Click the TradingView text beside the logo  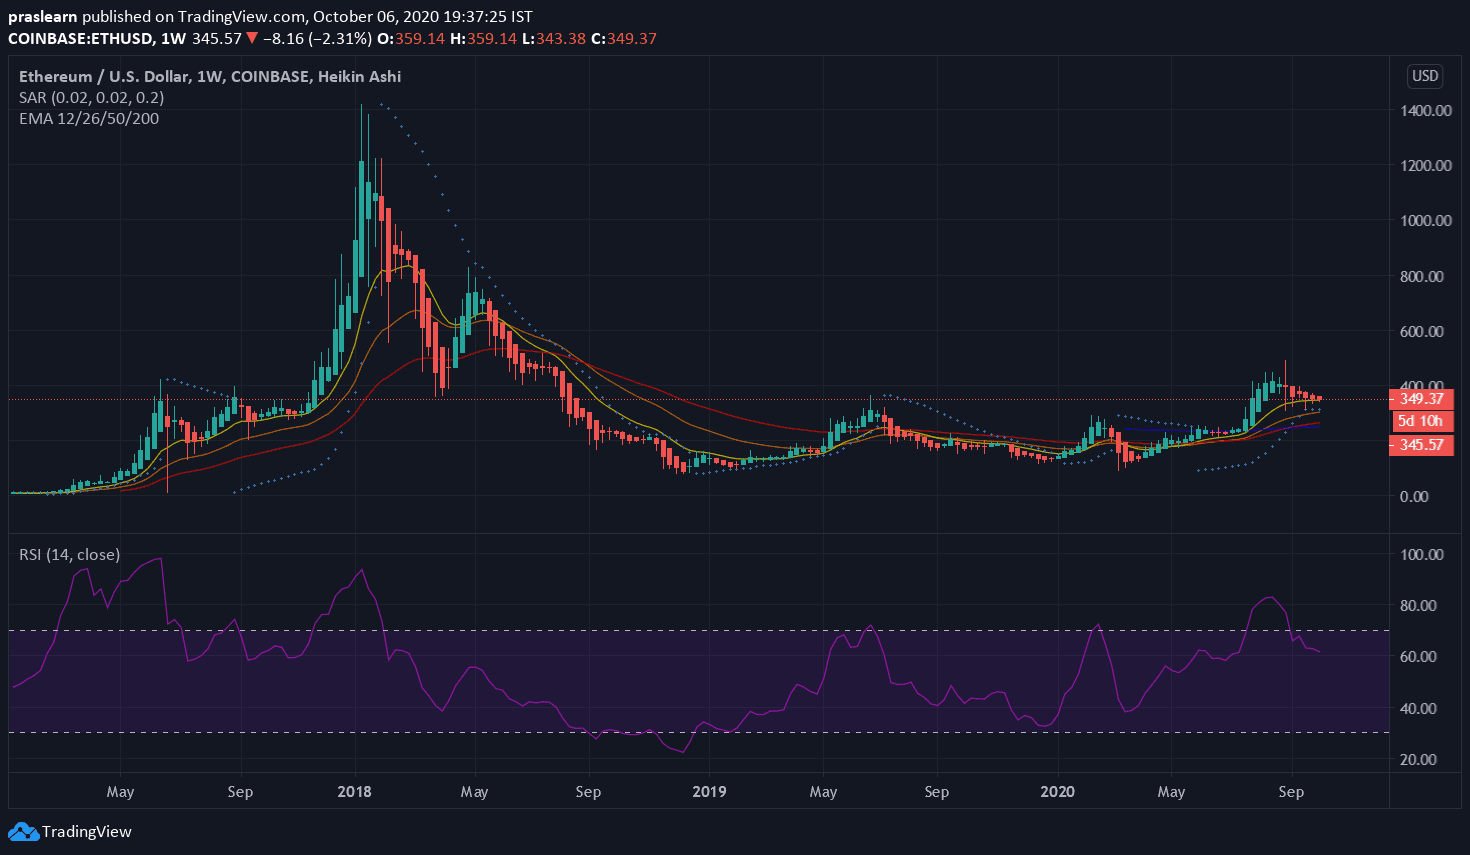point(87,831)
